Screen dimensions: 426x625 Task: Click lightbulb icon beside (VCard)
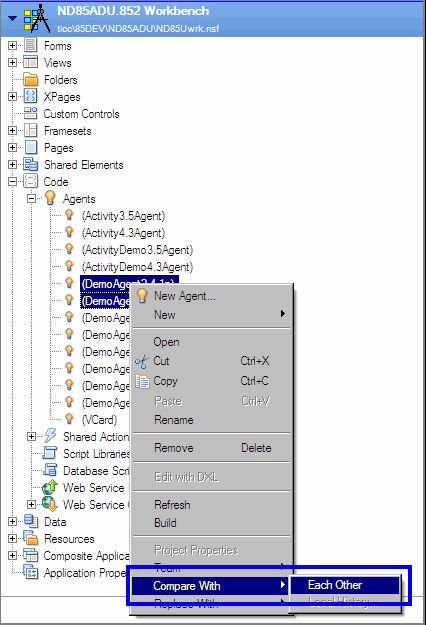(69, 419)
